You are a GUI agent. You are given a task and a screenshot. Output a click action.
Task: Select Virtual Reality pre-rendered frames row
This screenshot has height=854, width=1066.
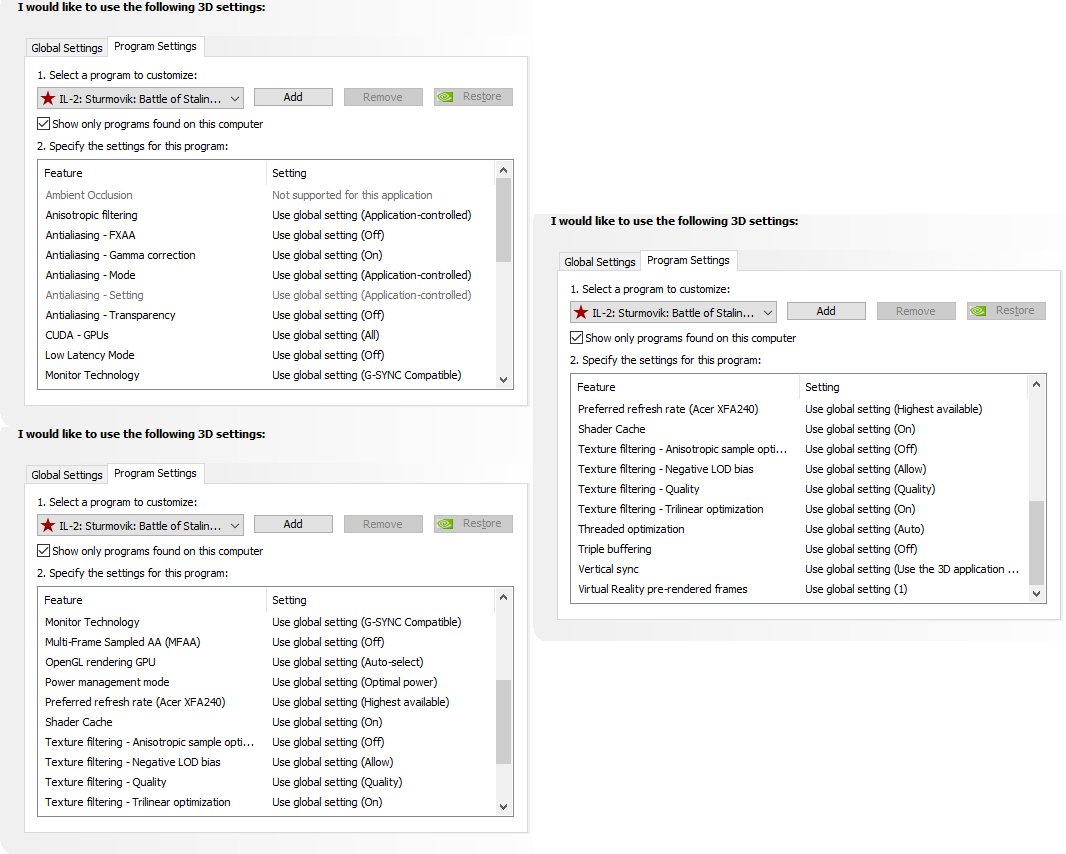pyautogui.click(x=800, y=590)
